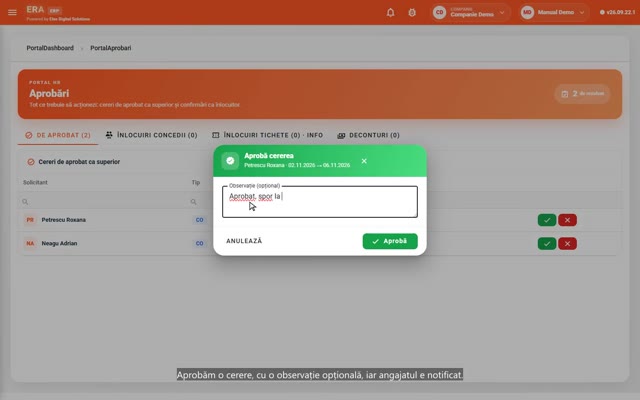640x400 pixels.
Task: Click the Solicitant column header
Action: pyautogui.click(x=35, y=182)
